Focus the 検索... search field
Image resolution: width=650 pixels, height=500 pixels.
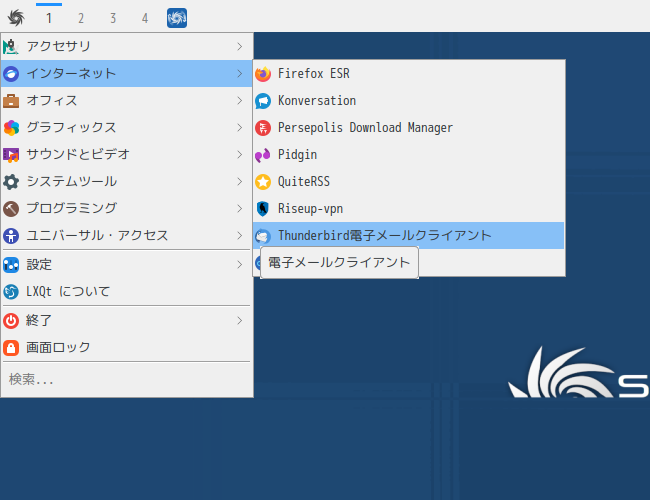click(x=127, y=379)
